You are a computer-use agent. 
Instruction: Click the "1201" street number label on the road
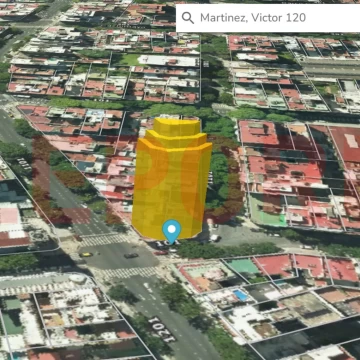click(162, 329)
